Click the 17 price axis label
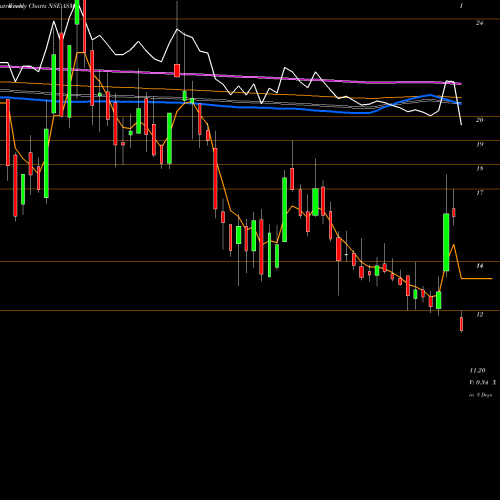The image size is (500, 500). click(x=479, y=193)
